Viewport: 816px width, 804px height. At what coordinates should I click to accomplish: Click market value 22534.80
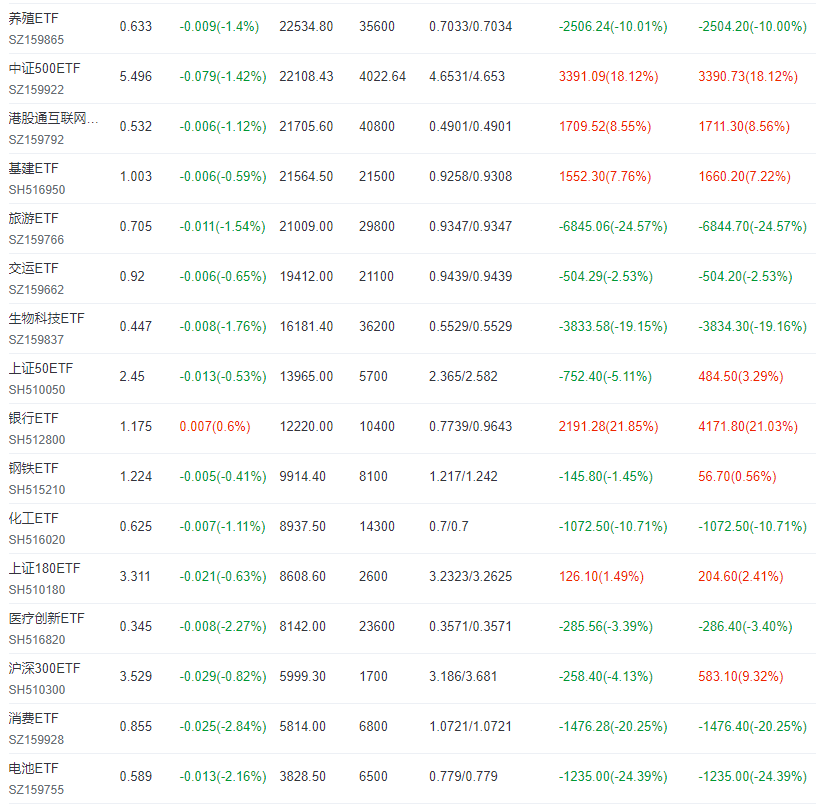point(306,26)
